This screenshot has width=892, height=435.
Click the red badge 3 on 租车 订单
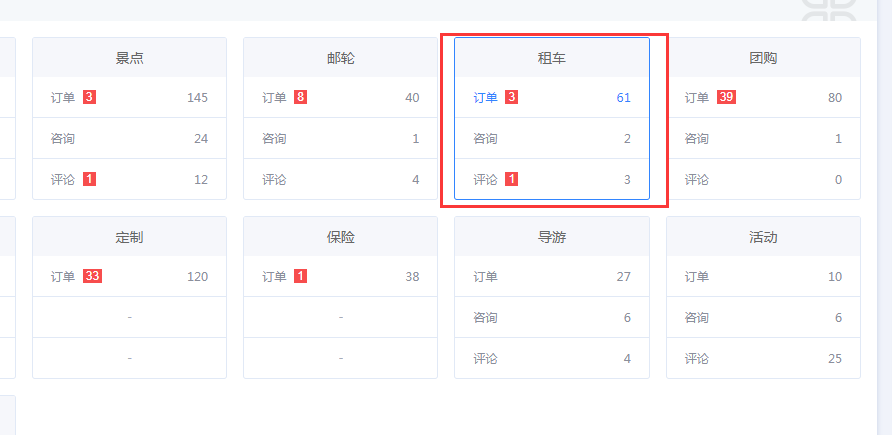tap(511, 98)
